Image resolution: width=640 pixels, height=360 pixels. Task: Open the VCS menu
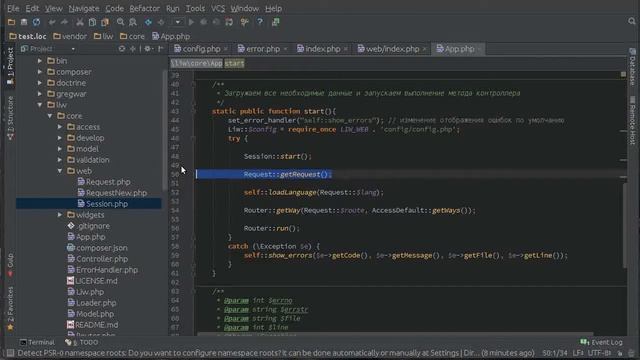218,8
